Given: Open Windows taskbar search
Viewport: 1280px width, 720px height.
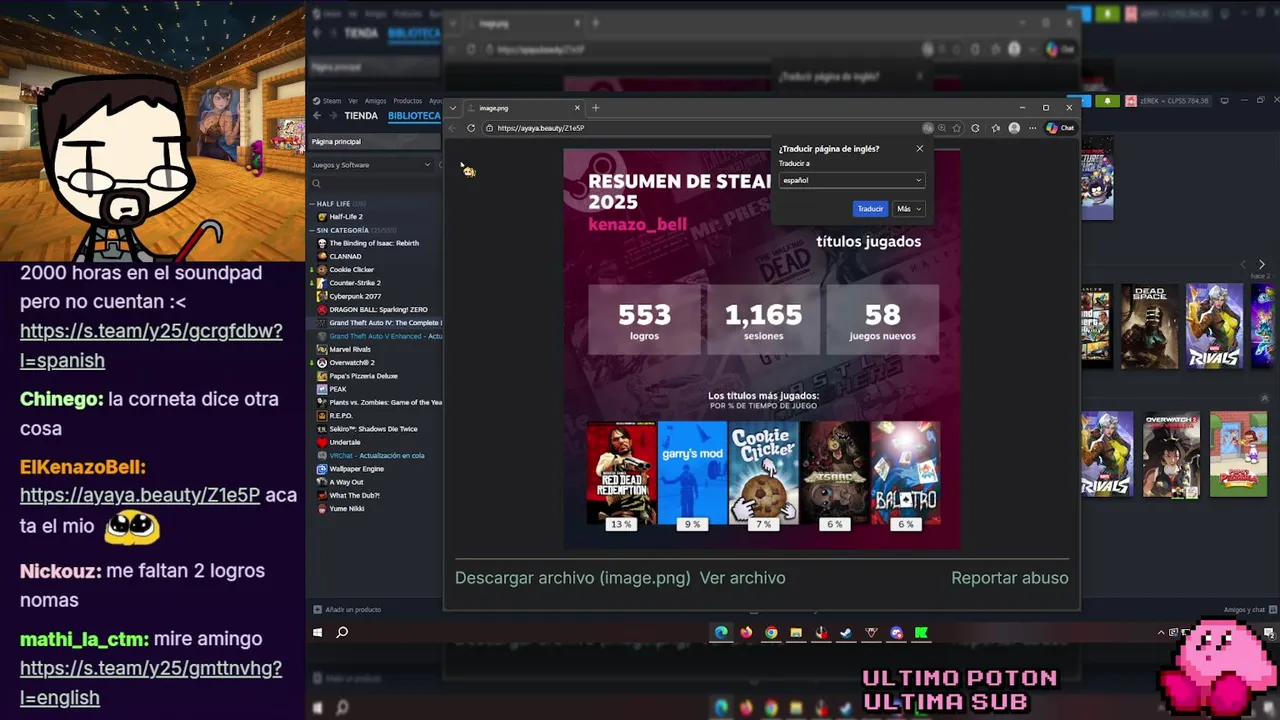Looking at the screenshot, I should click(342, 633).
